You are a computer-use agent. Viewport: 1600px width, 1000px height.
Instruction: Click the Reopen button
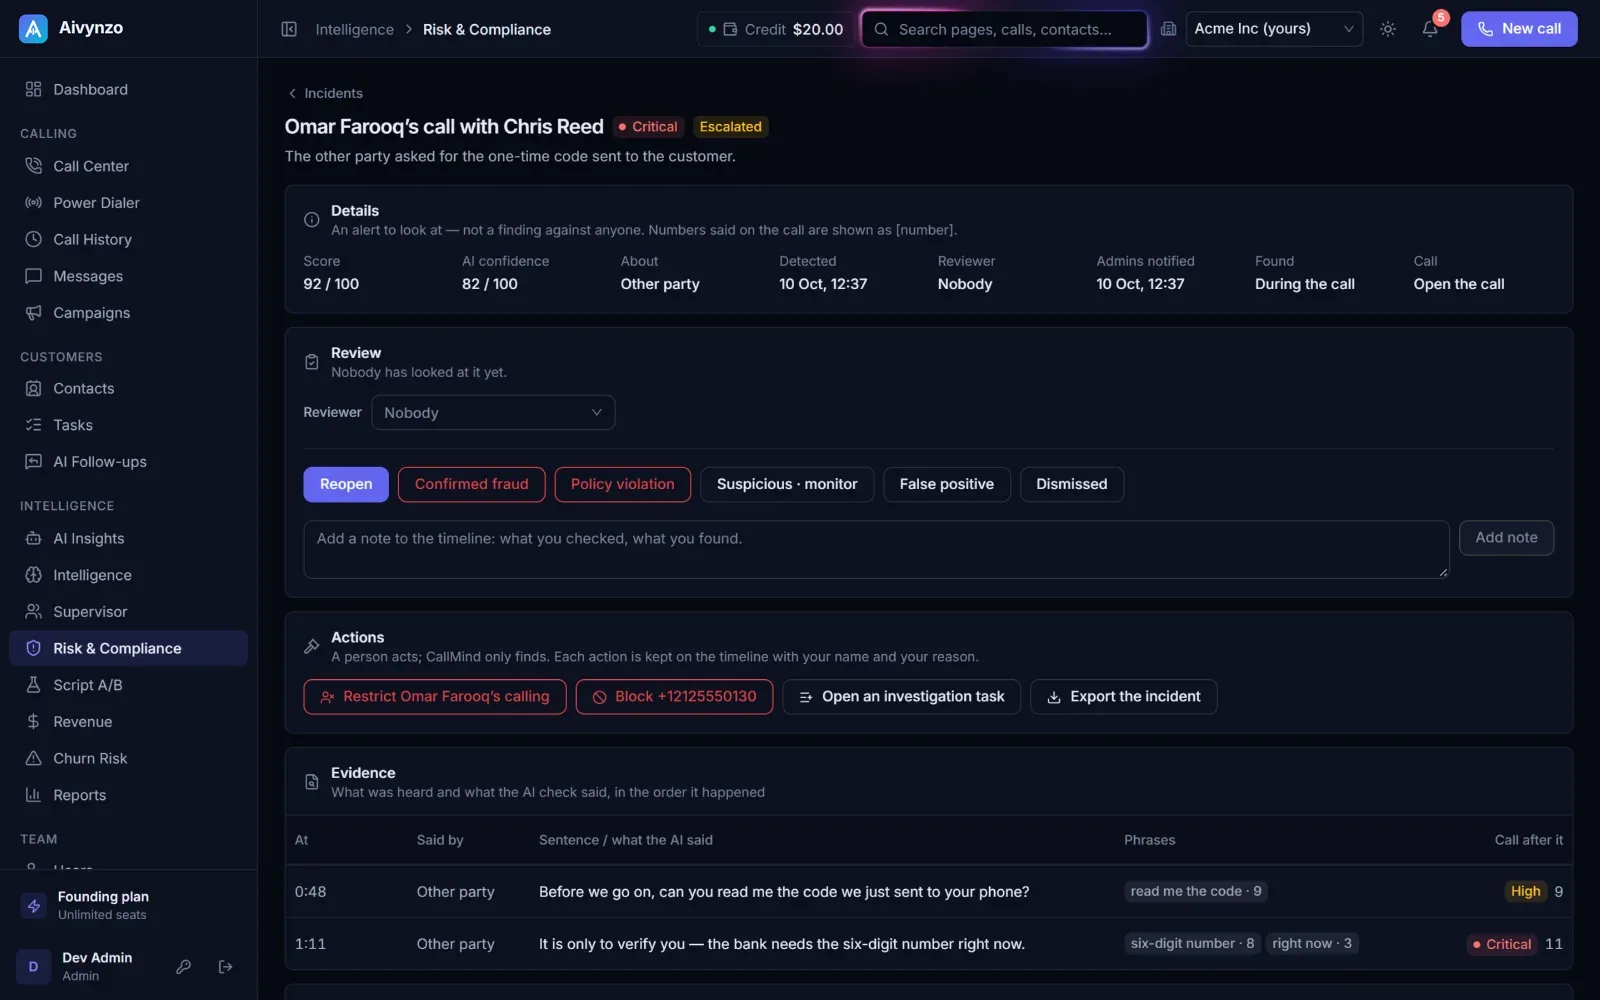(346, 484)
